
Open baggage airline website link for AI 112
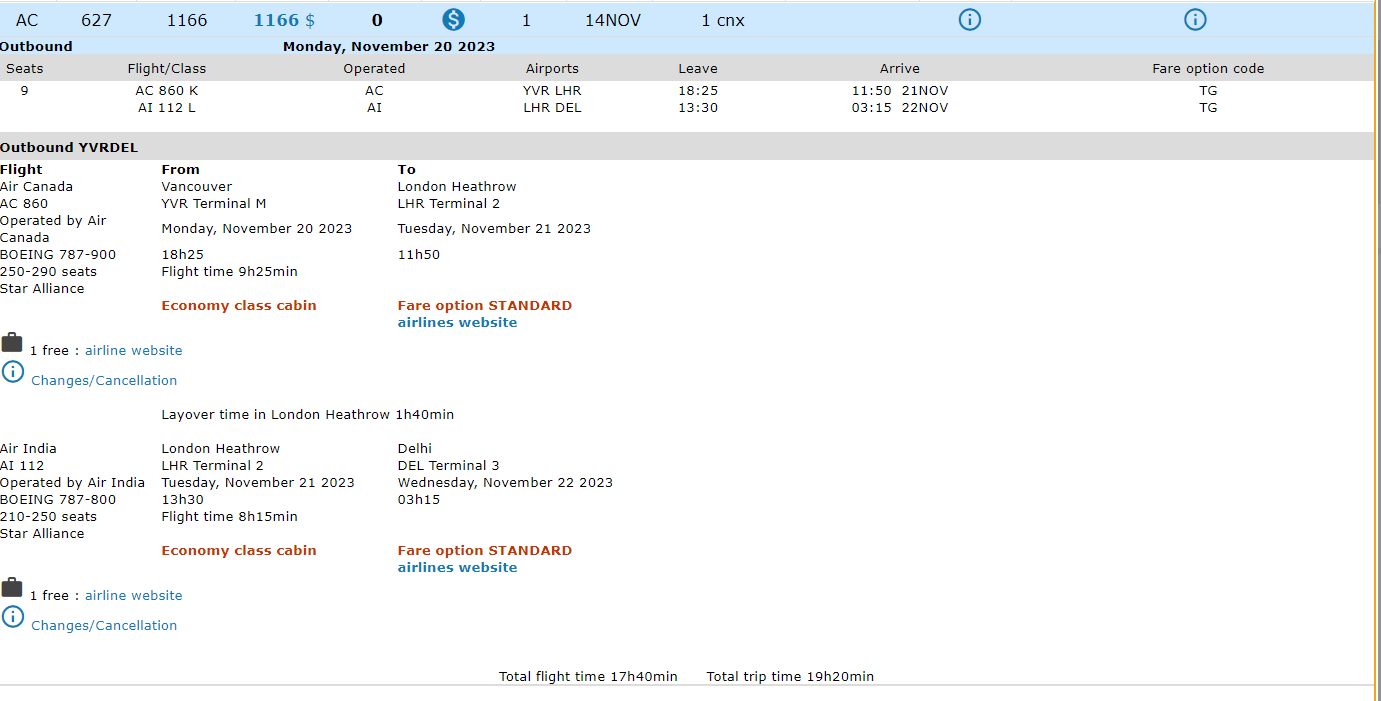point(133,596)
